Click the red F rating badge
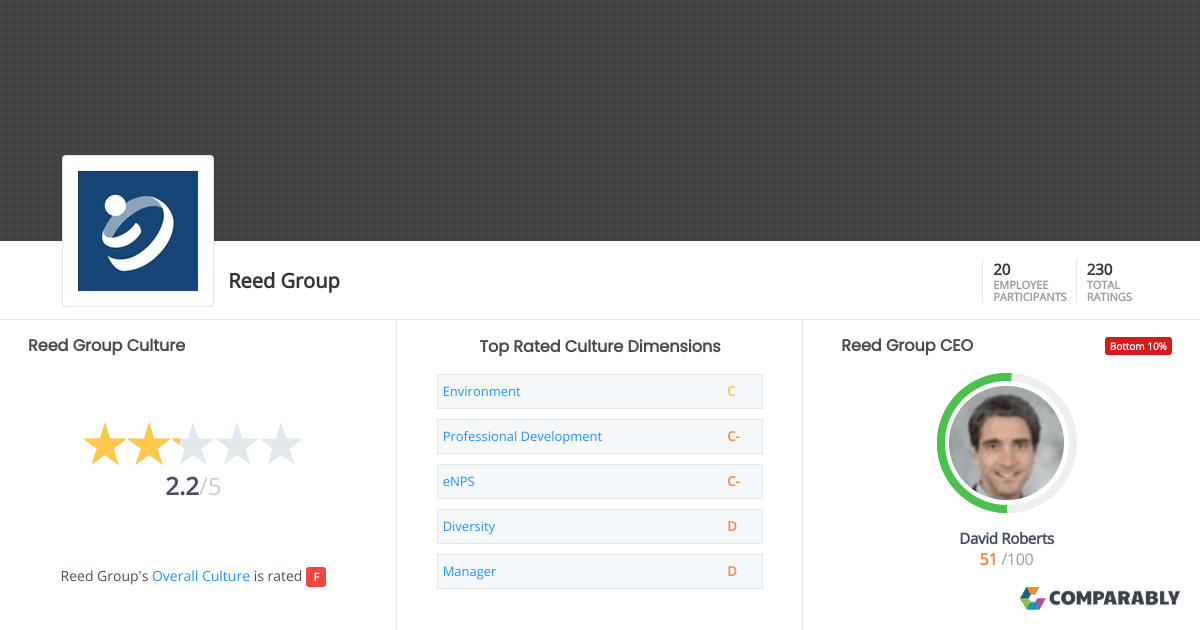The width and height of the screenshot is (1200, 630). pyautogui.click(x=316, y=576)
